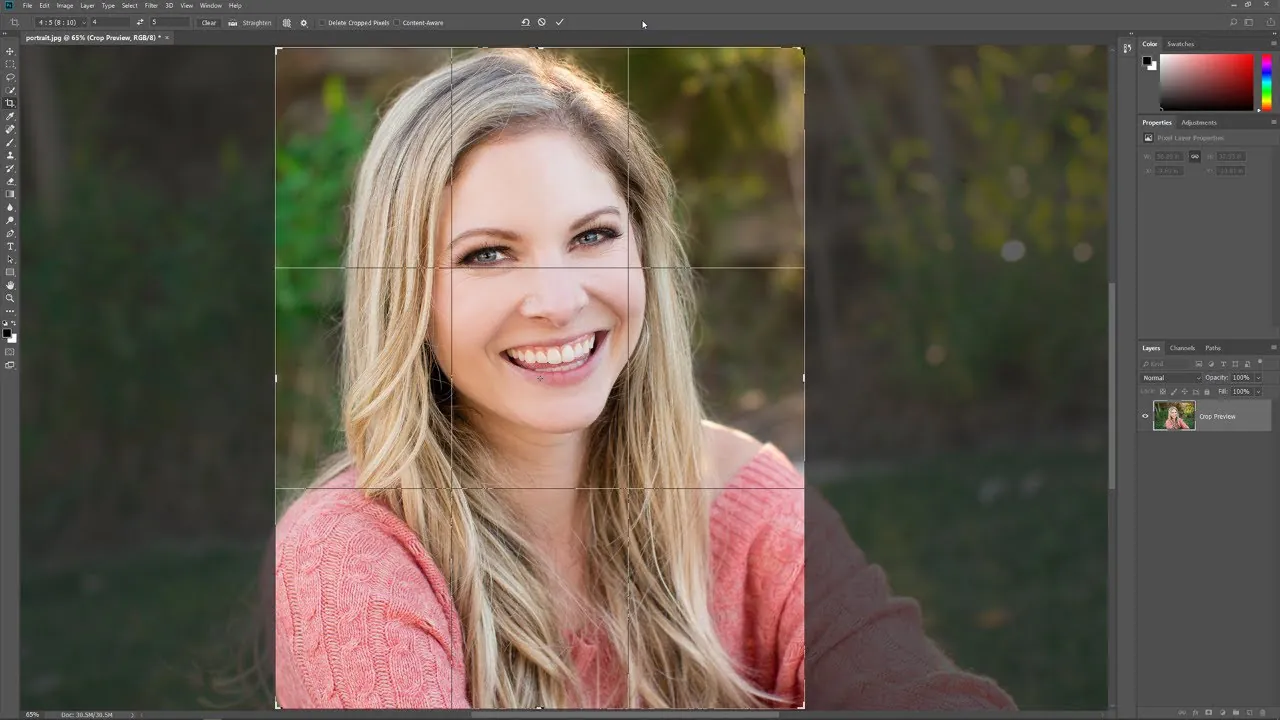Select the Horizontal Type tool
The image size is (1280, 720).
pos(10,246)
